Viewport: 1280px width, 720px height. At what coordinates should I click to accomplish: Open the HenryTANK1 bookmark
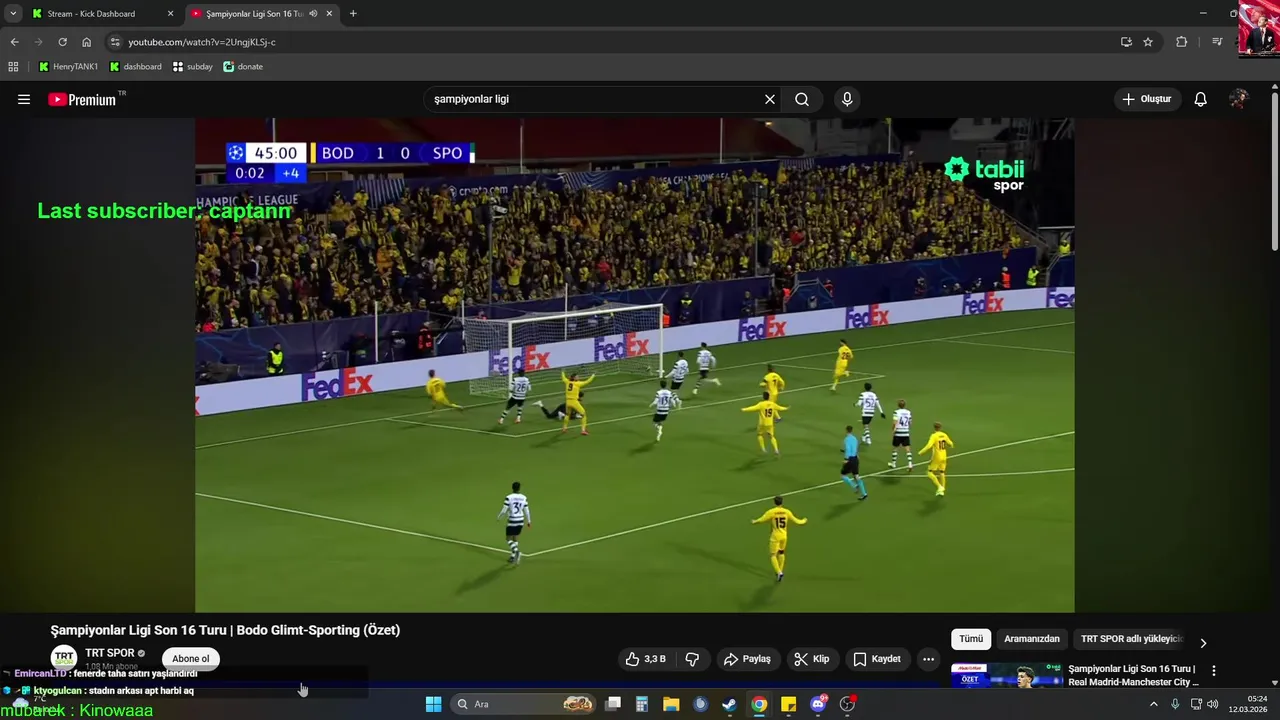tap(68, 67)
